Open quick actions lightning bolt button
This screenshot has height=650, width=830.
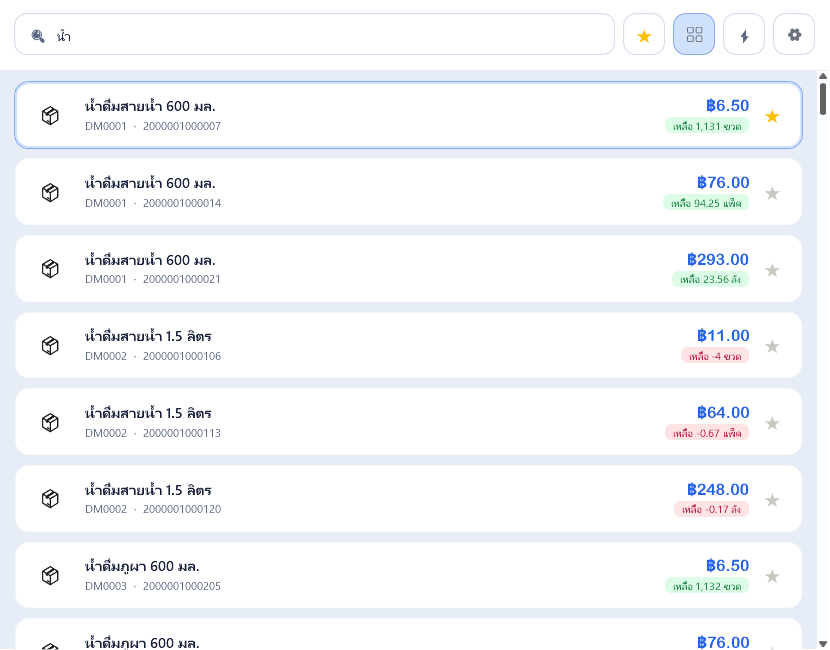click(744, 34)
